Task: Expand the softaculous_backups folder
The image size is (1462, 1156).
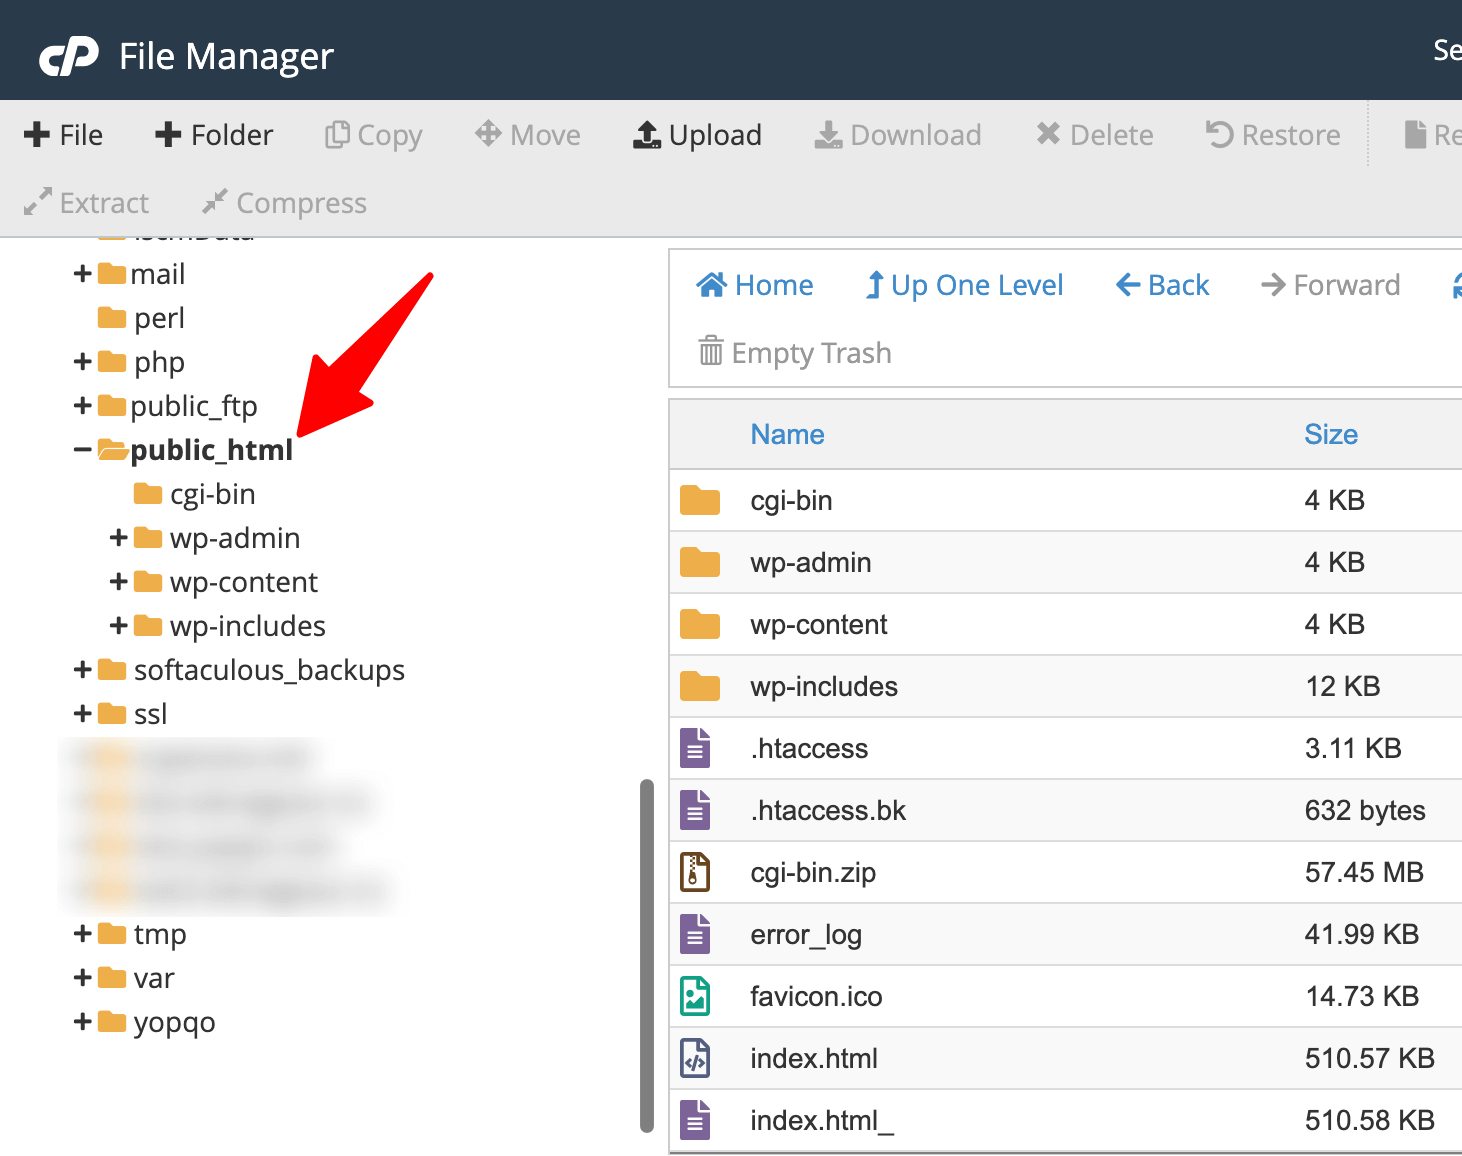Action: tap(82, 669)
